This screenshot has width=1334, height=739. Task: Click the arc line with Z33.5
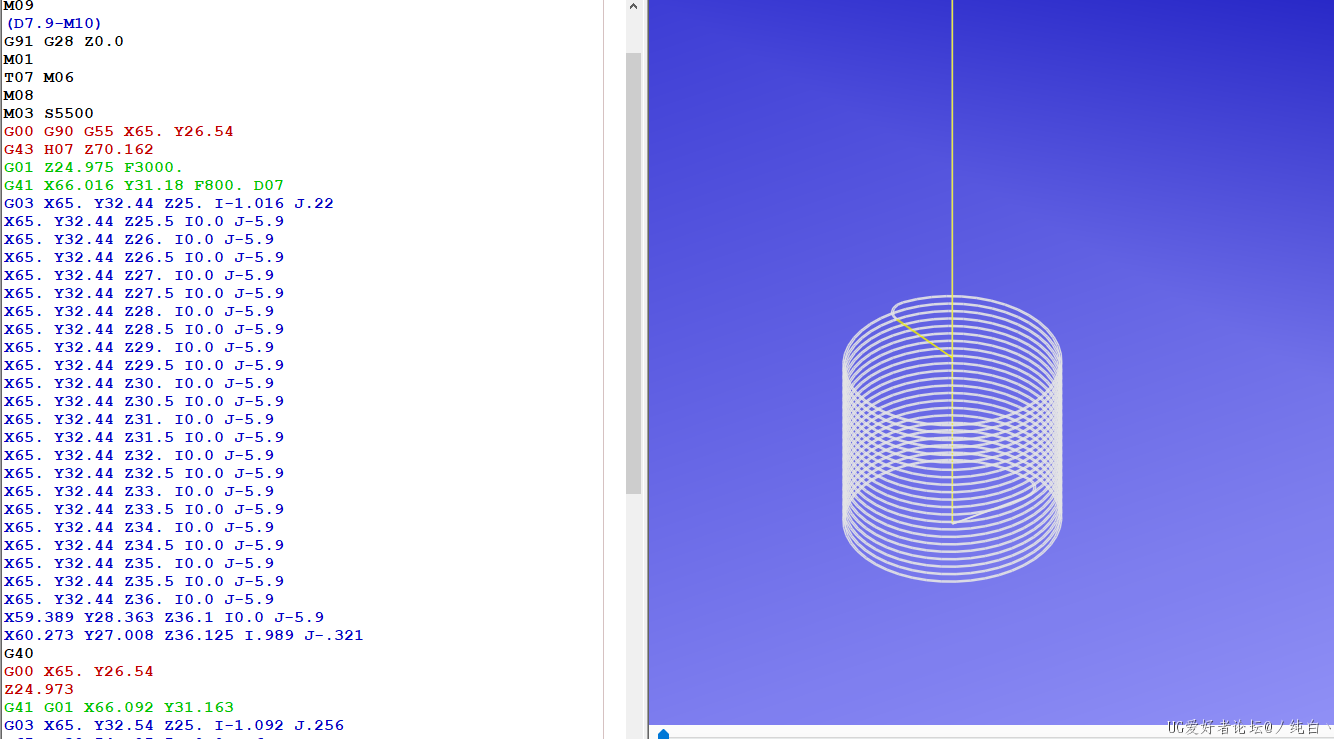[144, 509]
